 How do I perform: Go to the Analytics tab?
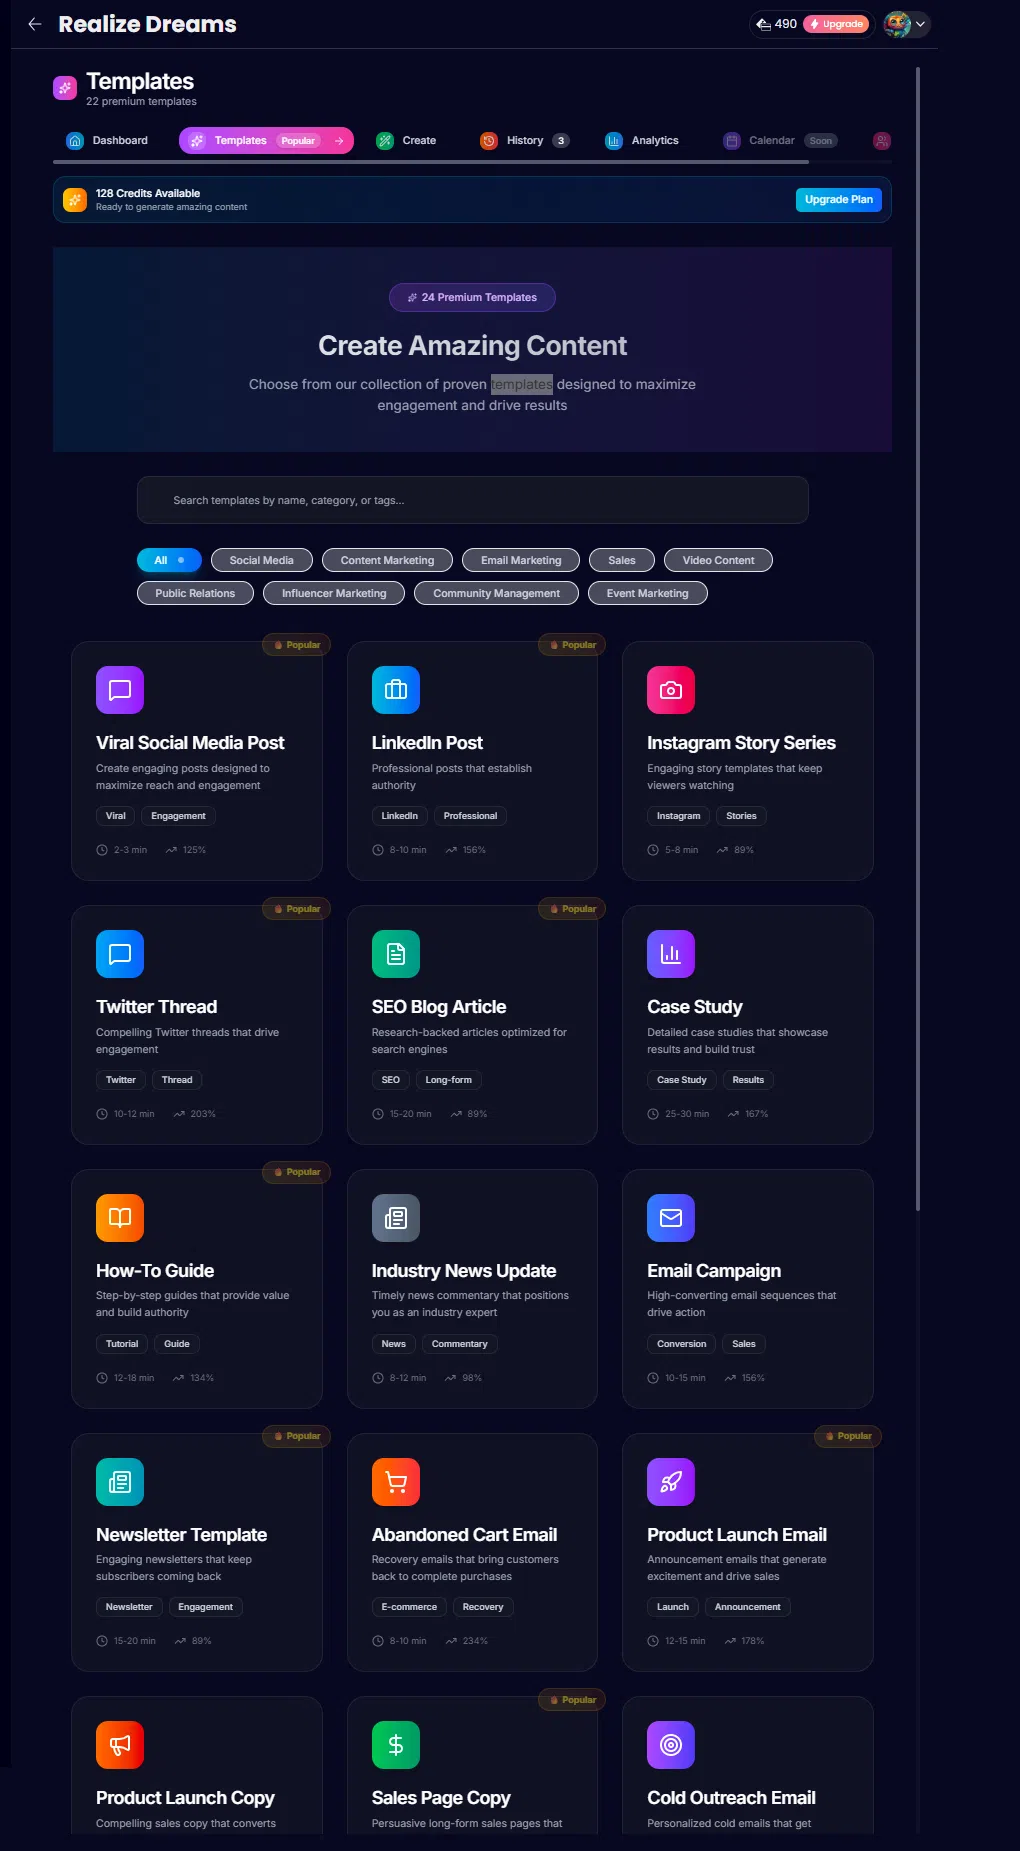(x=642, y=141)
